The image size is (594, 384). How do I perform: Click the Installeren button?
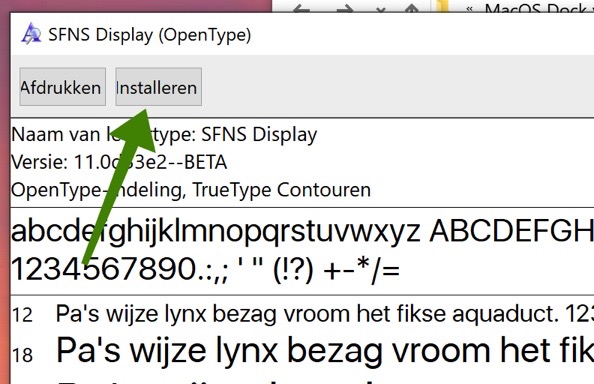[158, 87]
